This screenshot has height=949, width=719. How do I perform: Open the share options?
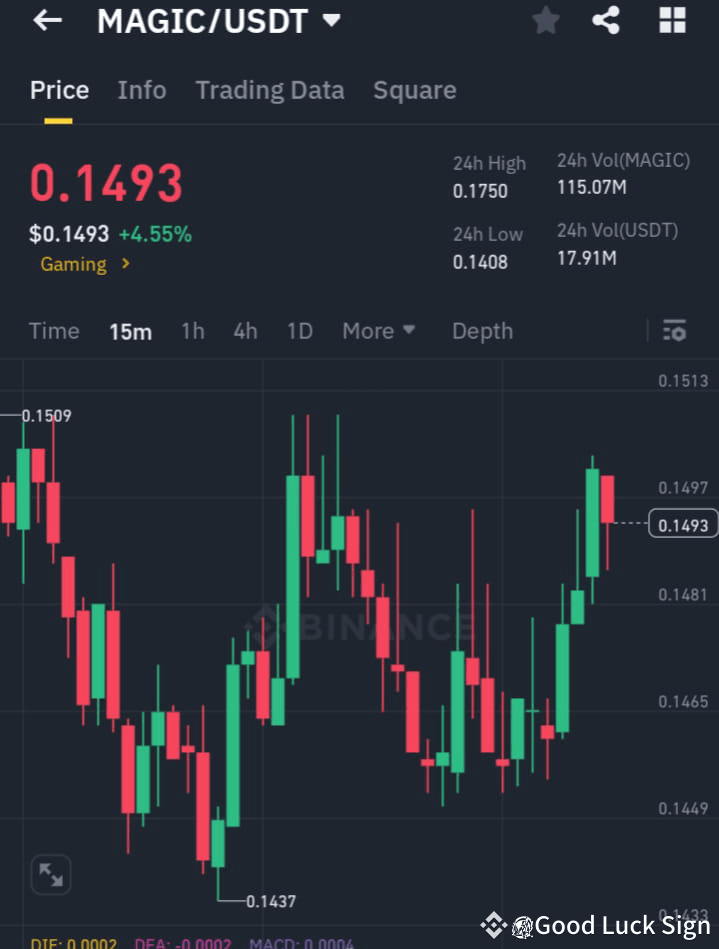pyautogui.click(x=606, y=20)
